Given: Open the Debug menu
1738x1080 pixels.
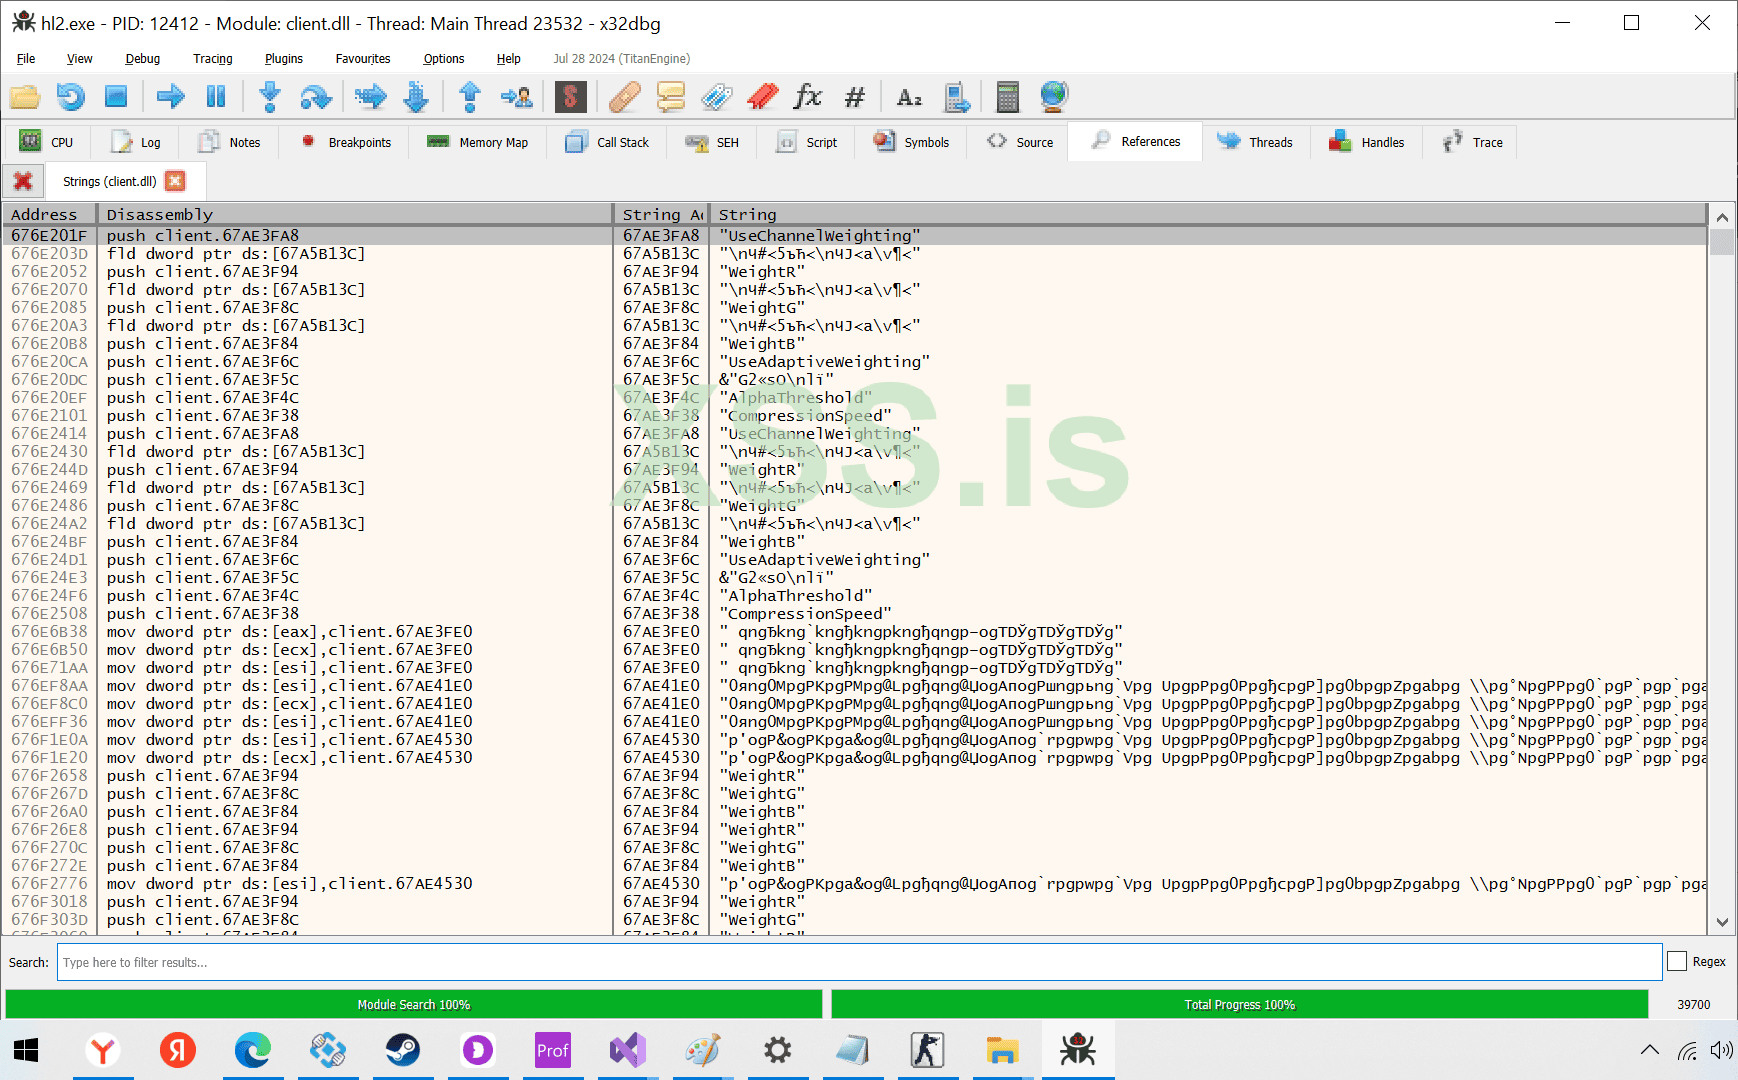Looking at the screenshot, I should 142,59.
